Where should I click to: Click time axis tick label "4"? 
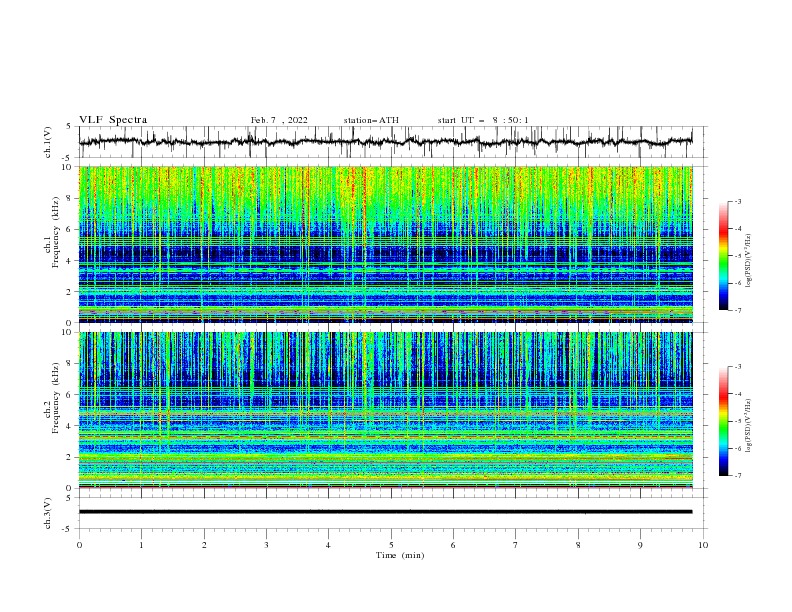coord(329,545)
